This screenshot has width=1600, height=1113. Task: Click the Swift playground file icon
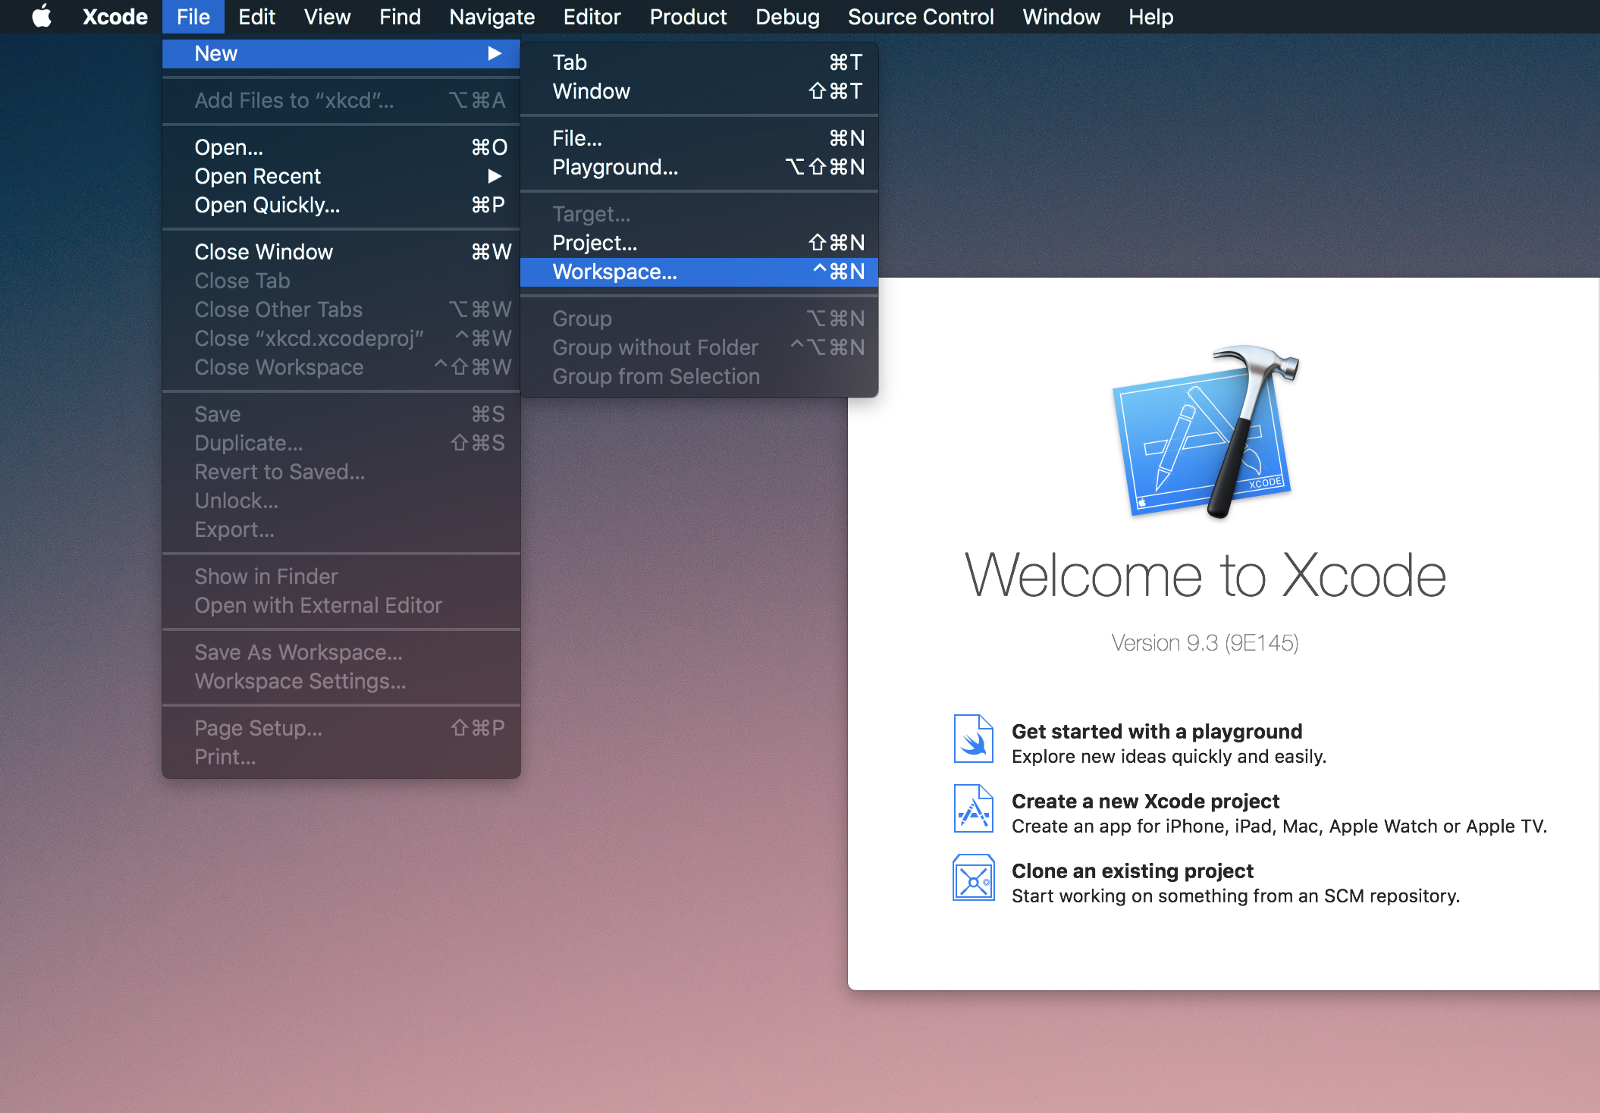point(973,739)
